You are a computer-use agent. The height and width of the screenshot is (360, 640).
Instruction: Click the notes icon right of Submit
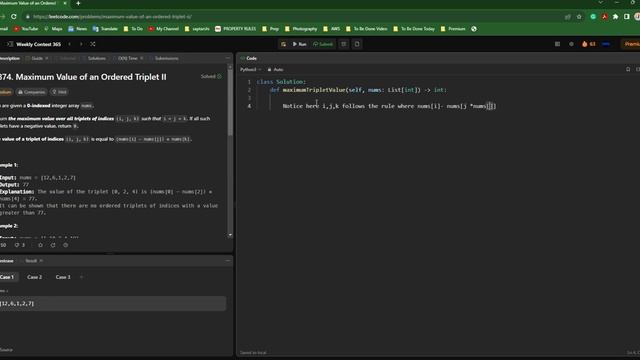pyautogui.click(x=344, y=44)
